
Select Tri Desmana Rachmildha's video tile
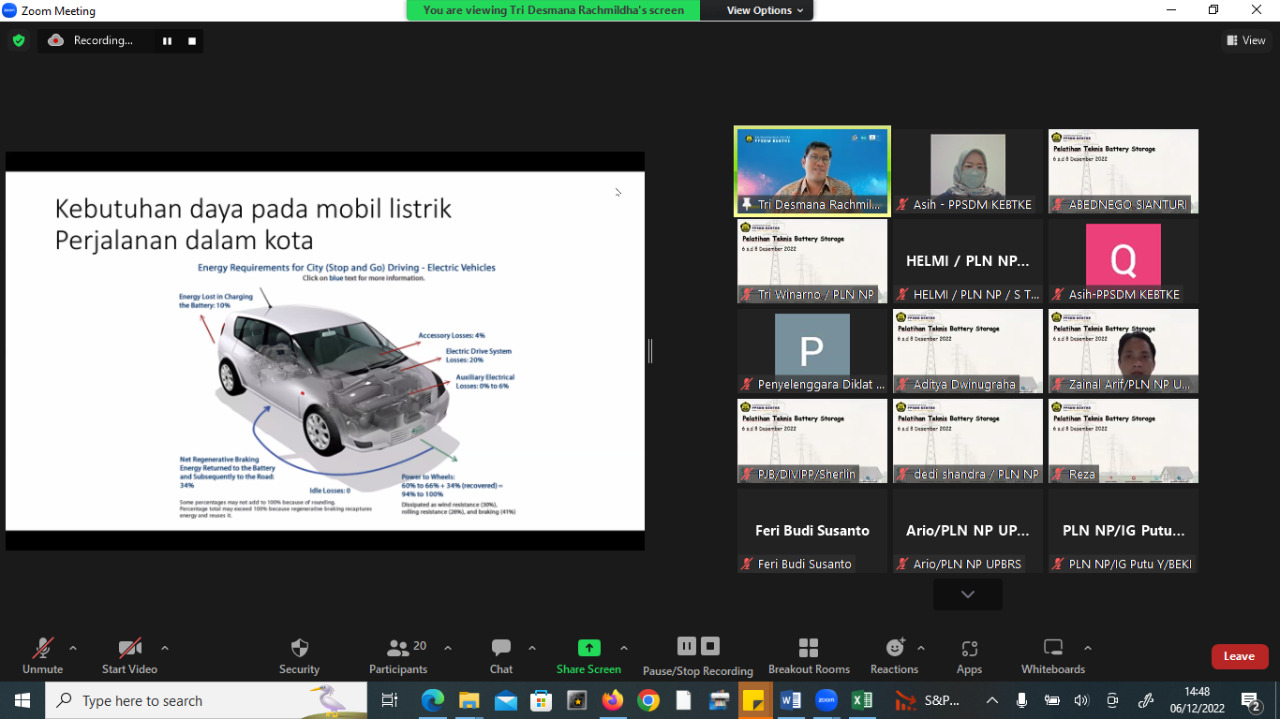812,171
